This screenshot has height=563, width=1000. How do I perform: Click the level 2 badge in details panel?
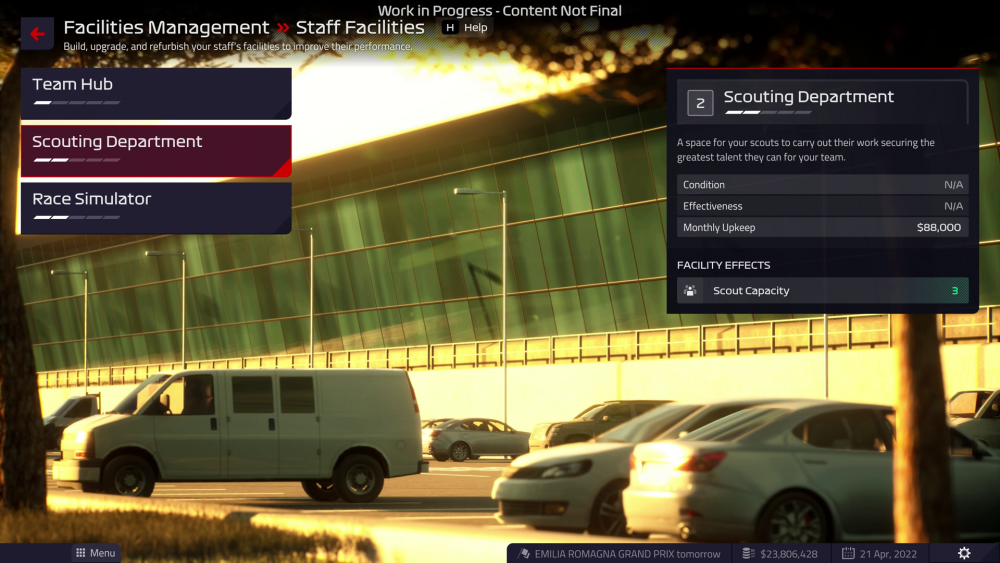(x=700, y=103)
